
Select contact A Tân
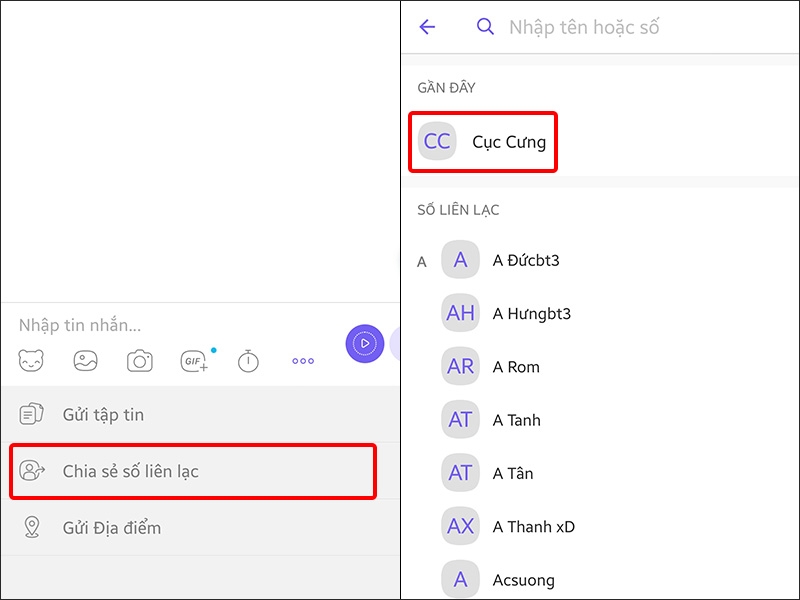520,473
